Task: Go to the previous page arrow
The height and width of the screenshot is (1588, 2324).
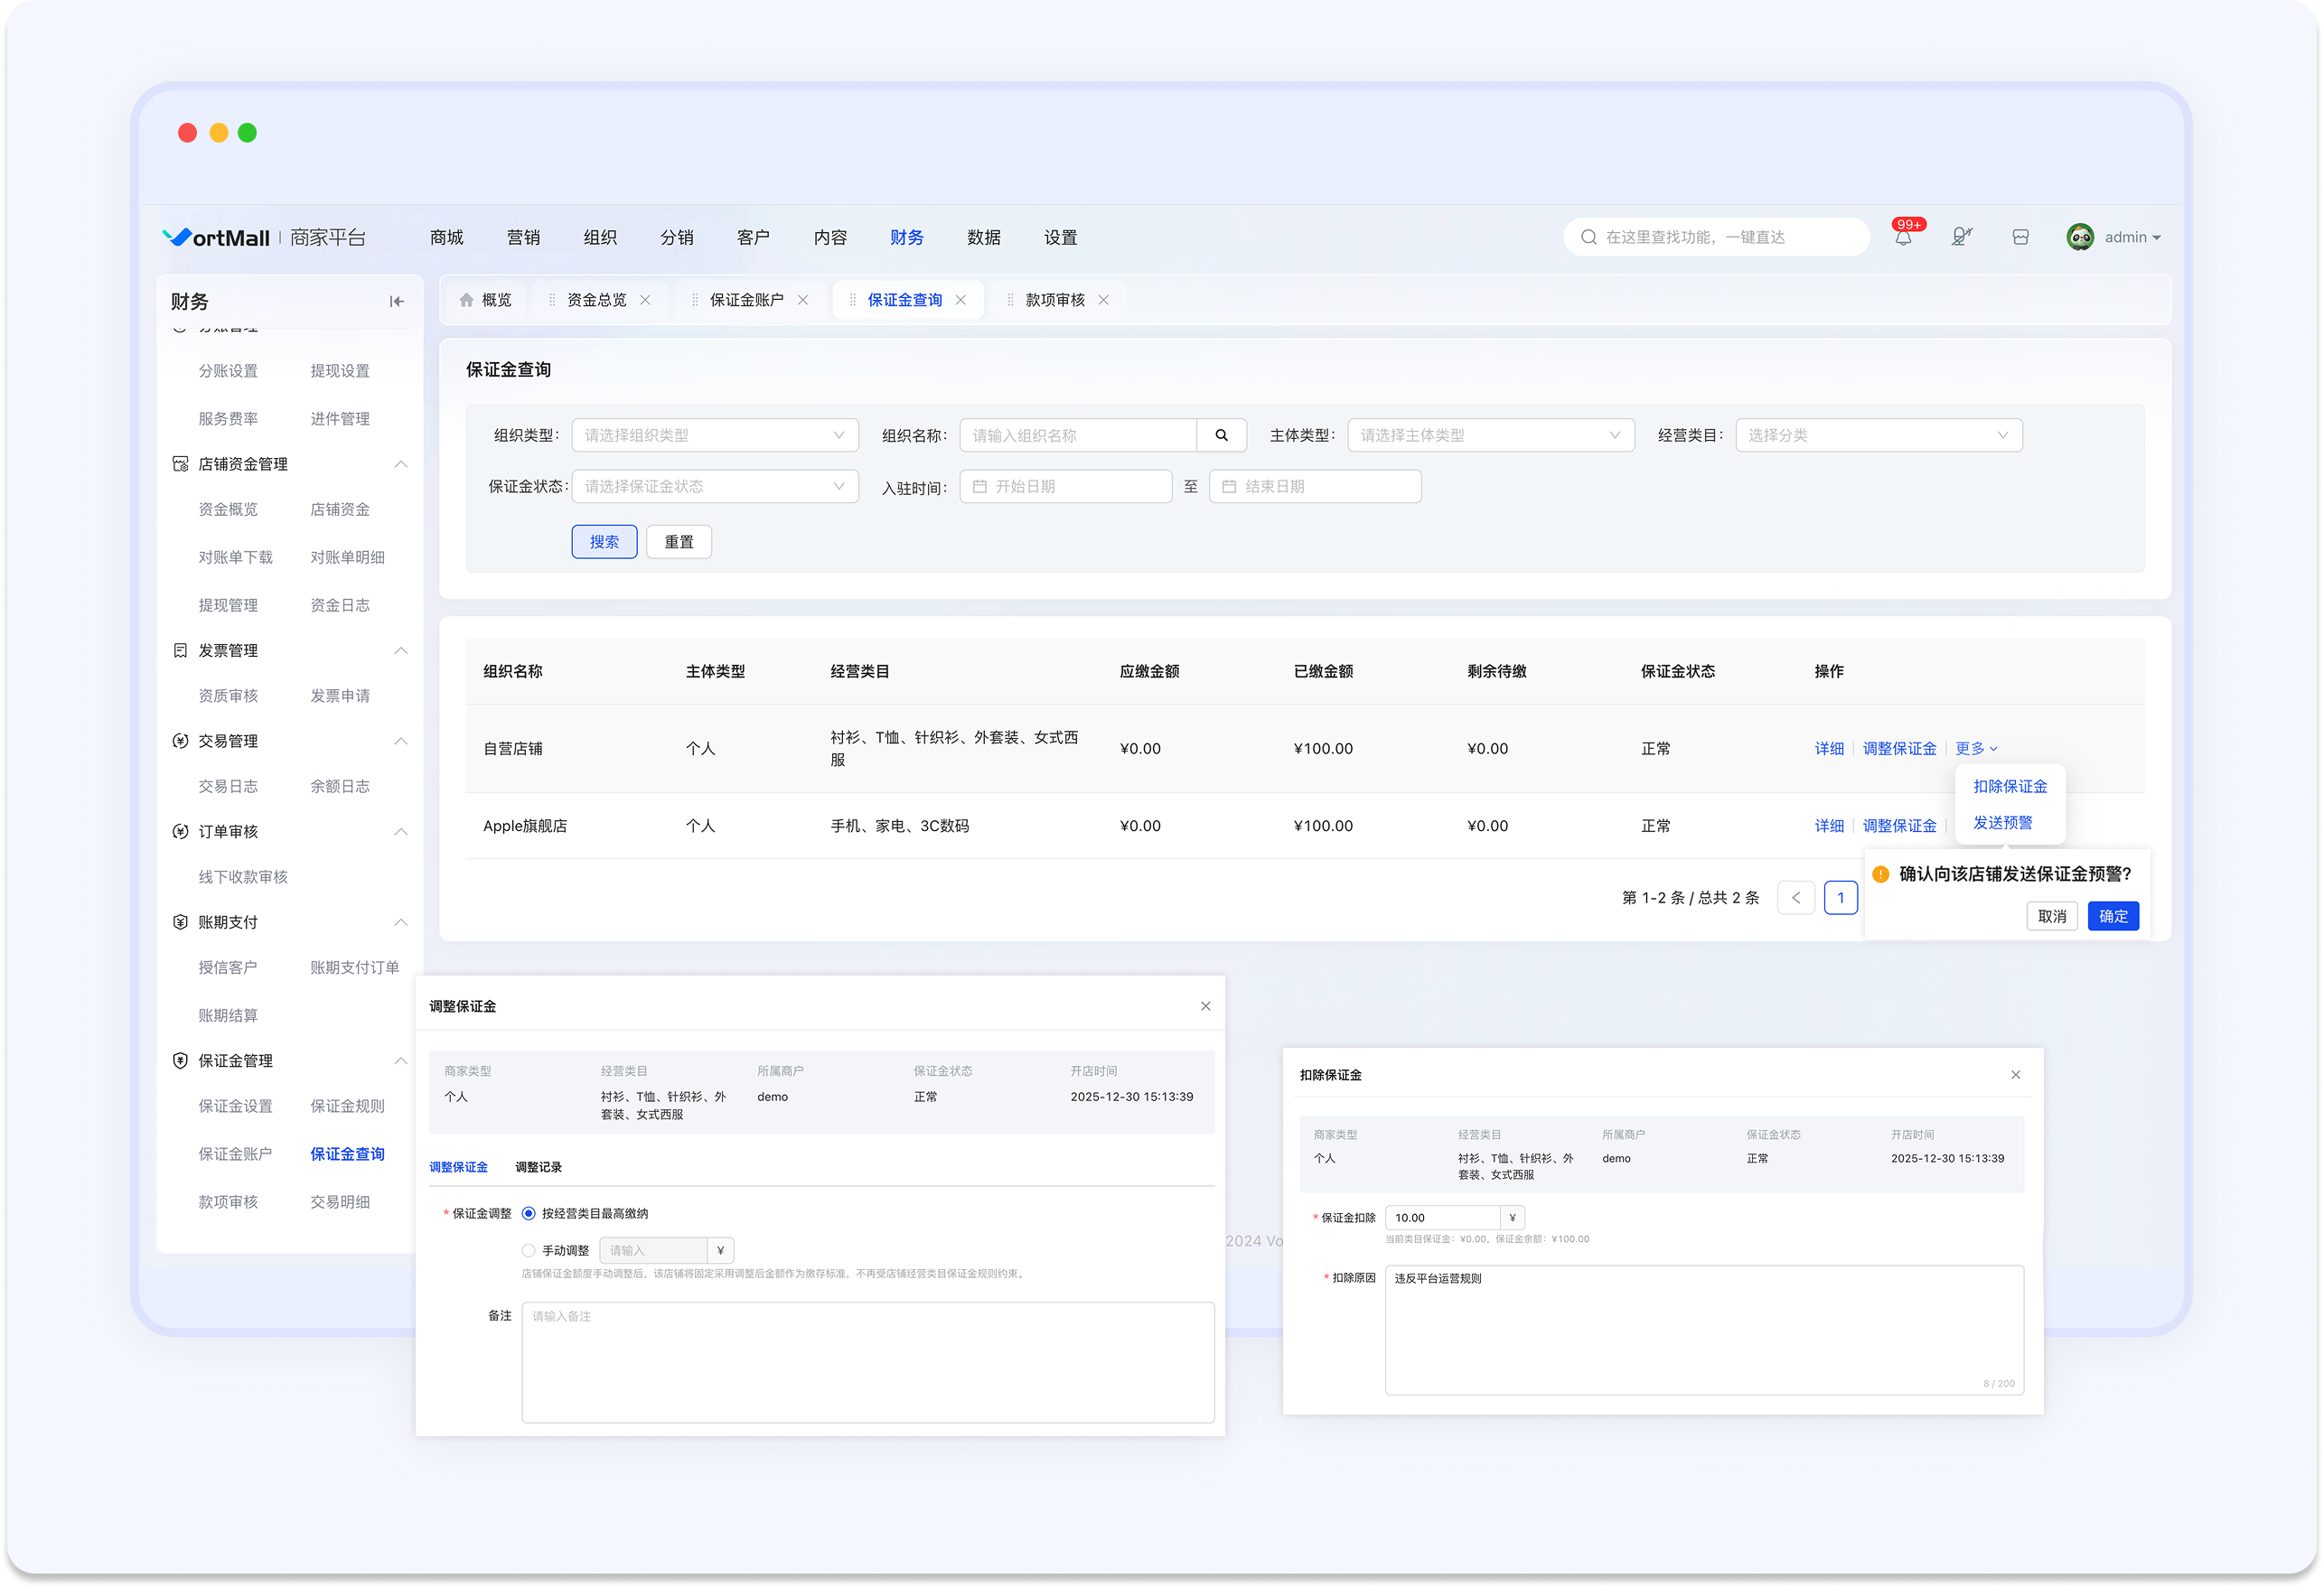Action: point(1795,898)
